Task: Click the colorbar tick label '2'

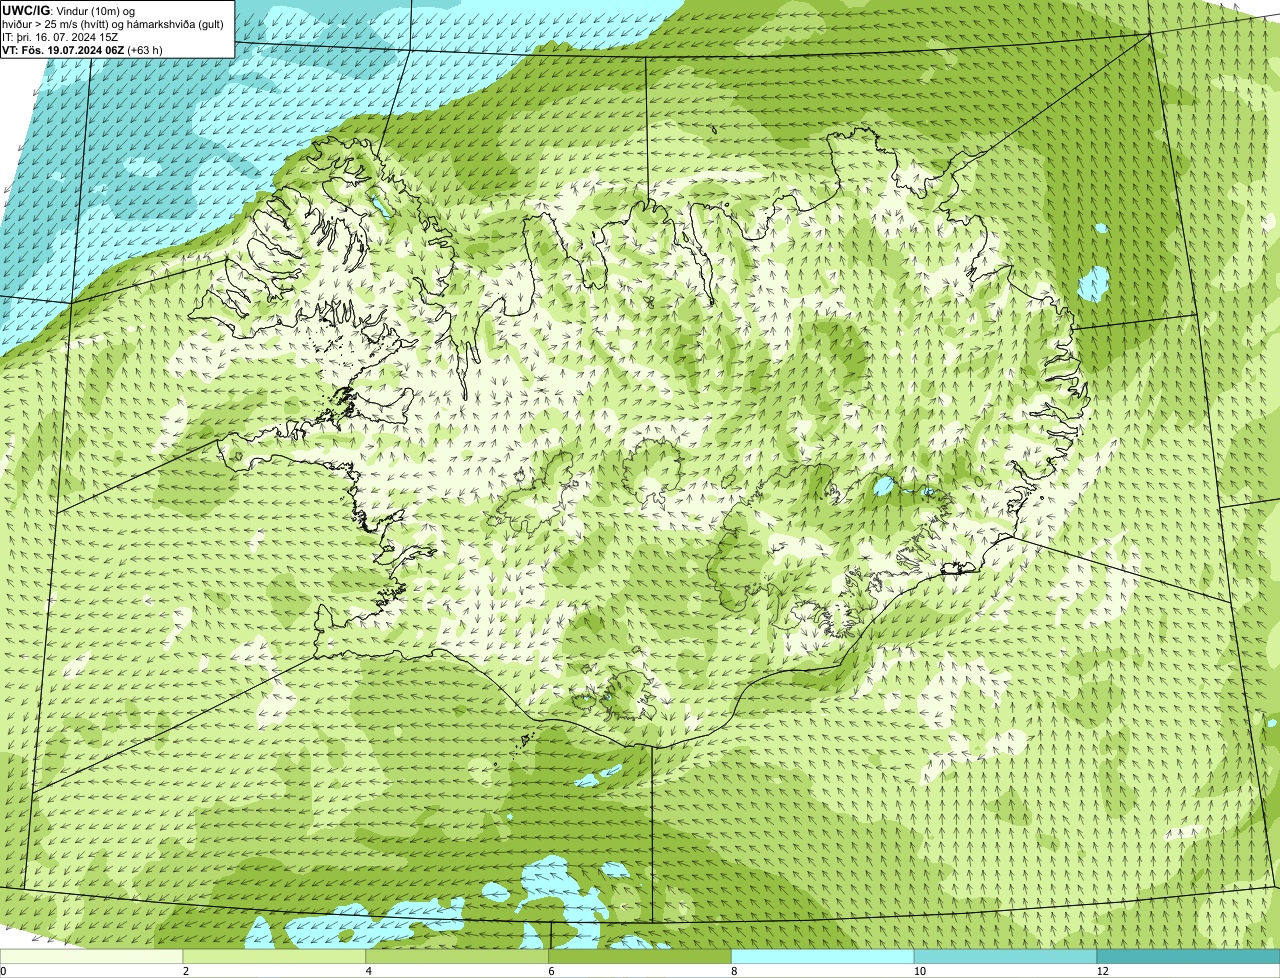Action: [186, 971]
